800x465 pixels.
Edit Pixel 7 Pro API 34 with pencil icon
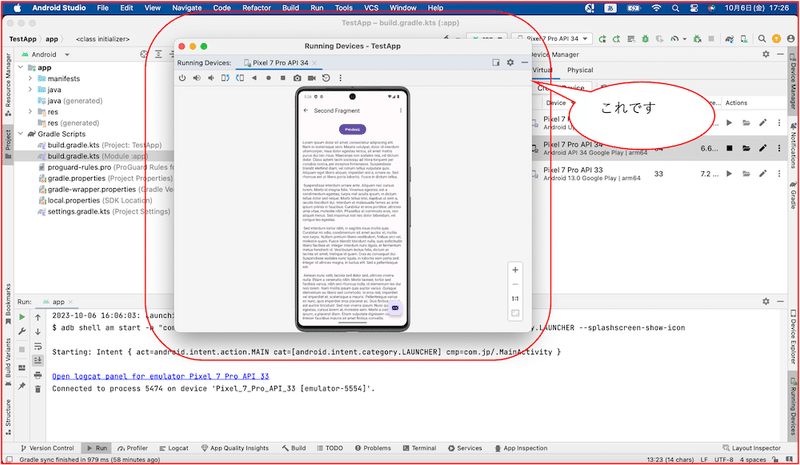tap(763, 148)
